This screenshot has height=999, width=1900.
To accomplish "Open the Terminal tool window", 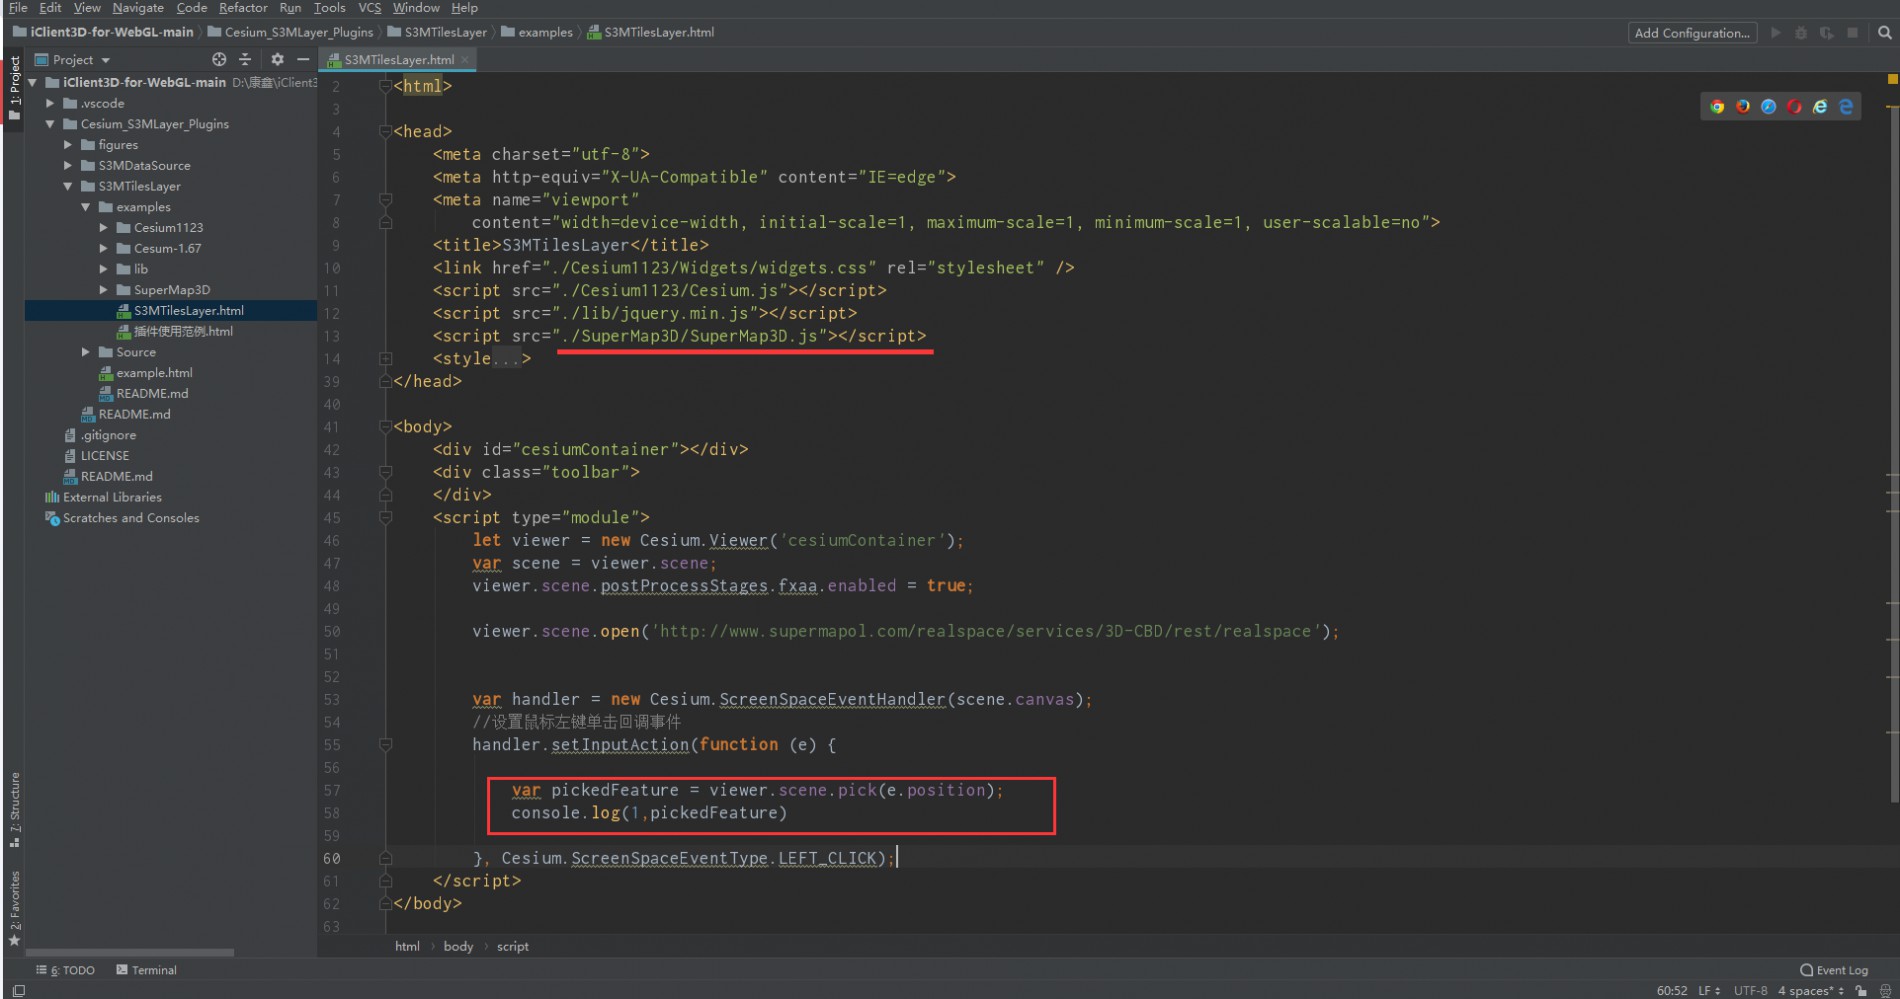I will 146,970.
